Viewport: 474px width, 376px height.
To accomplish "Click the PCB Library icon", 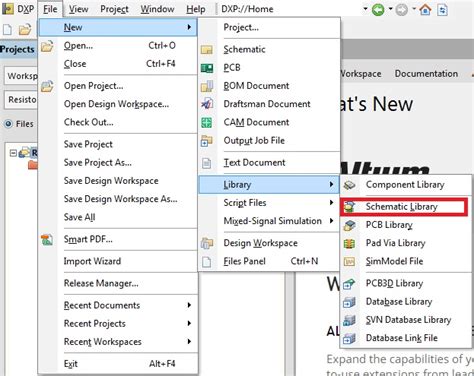I will pos(349,225).
